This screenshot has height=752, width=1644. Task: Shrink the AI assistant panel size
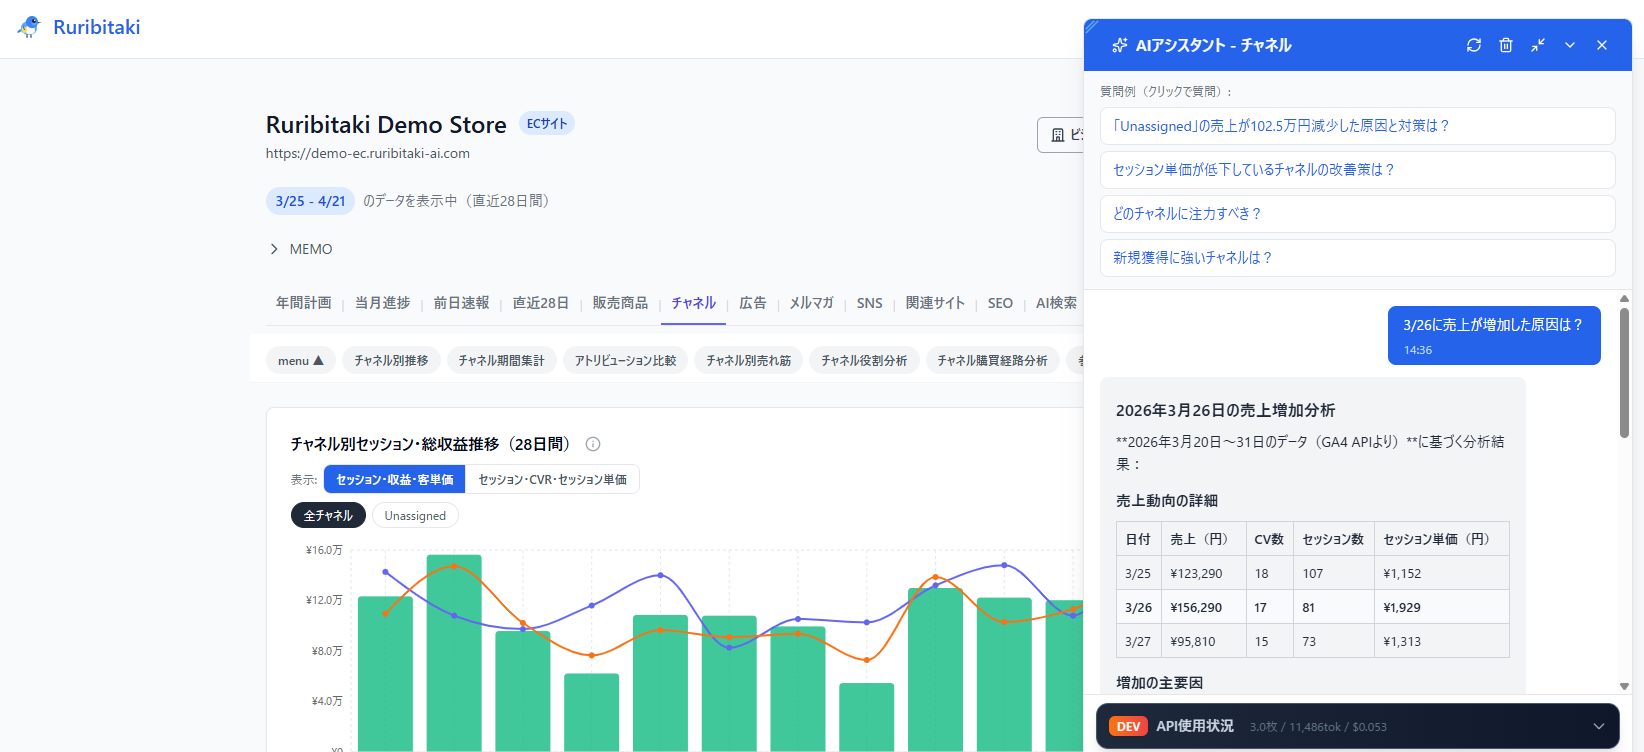point(1538,45)
